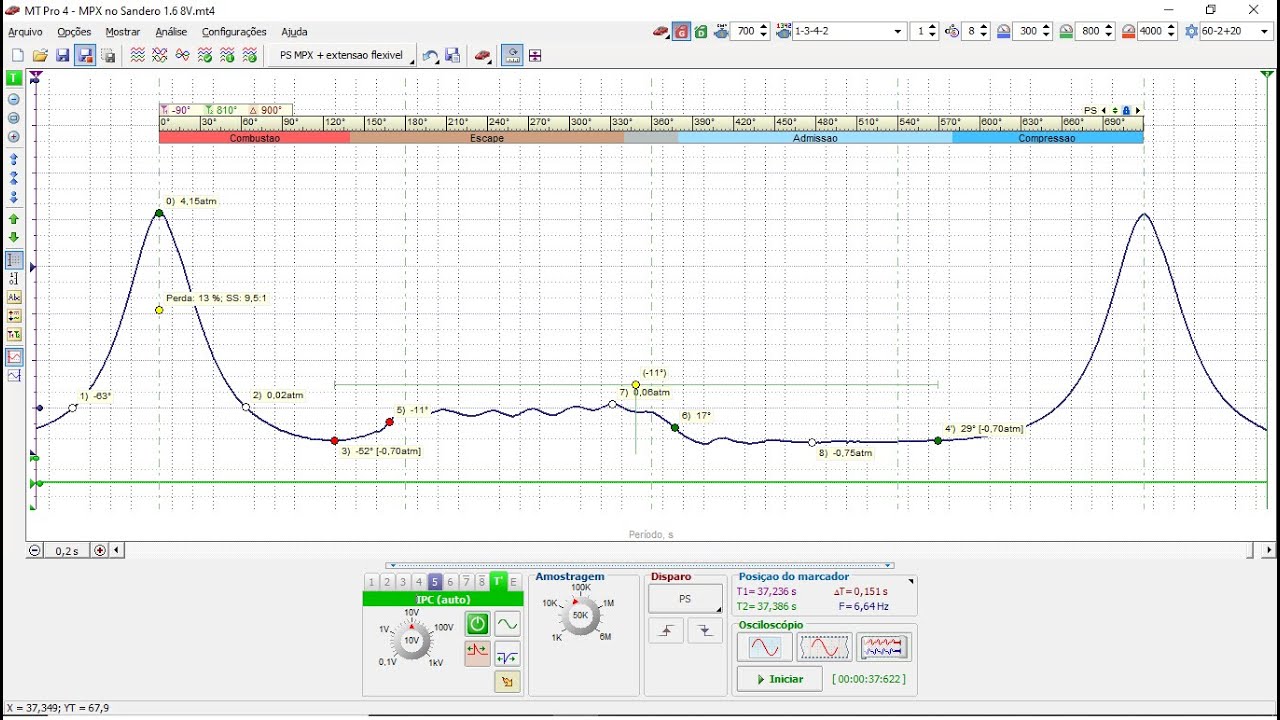Click the green G icon in the right toolbar

click(701, 32)
